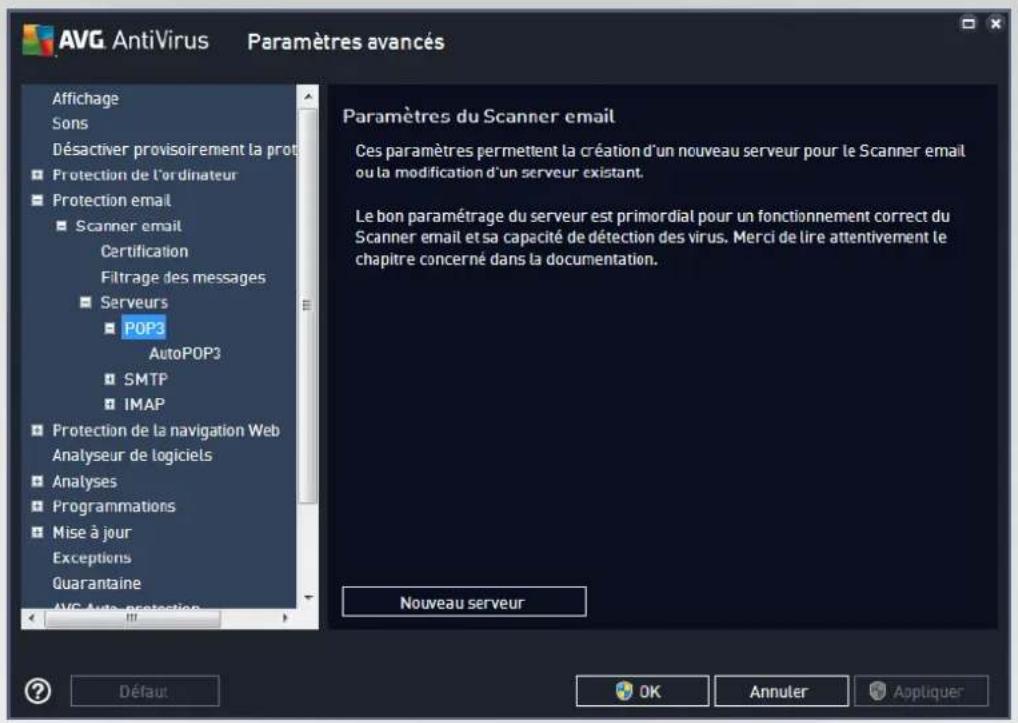Viewport: 1018px width, 723px height.
Task: Click the tree scrollbar up arrow
Action: pos(308,97)
